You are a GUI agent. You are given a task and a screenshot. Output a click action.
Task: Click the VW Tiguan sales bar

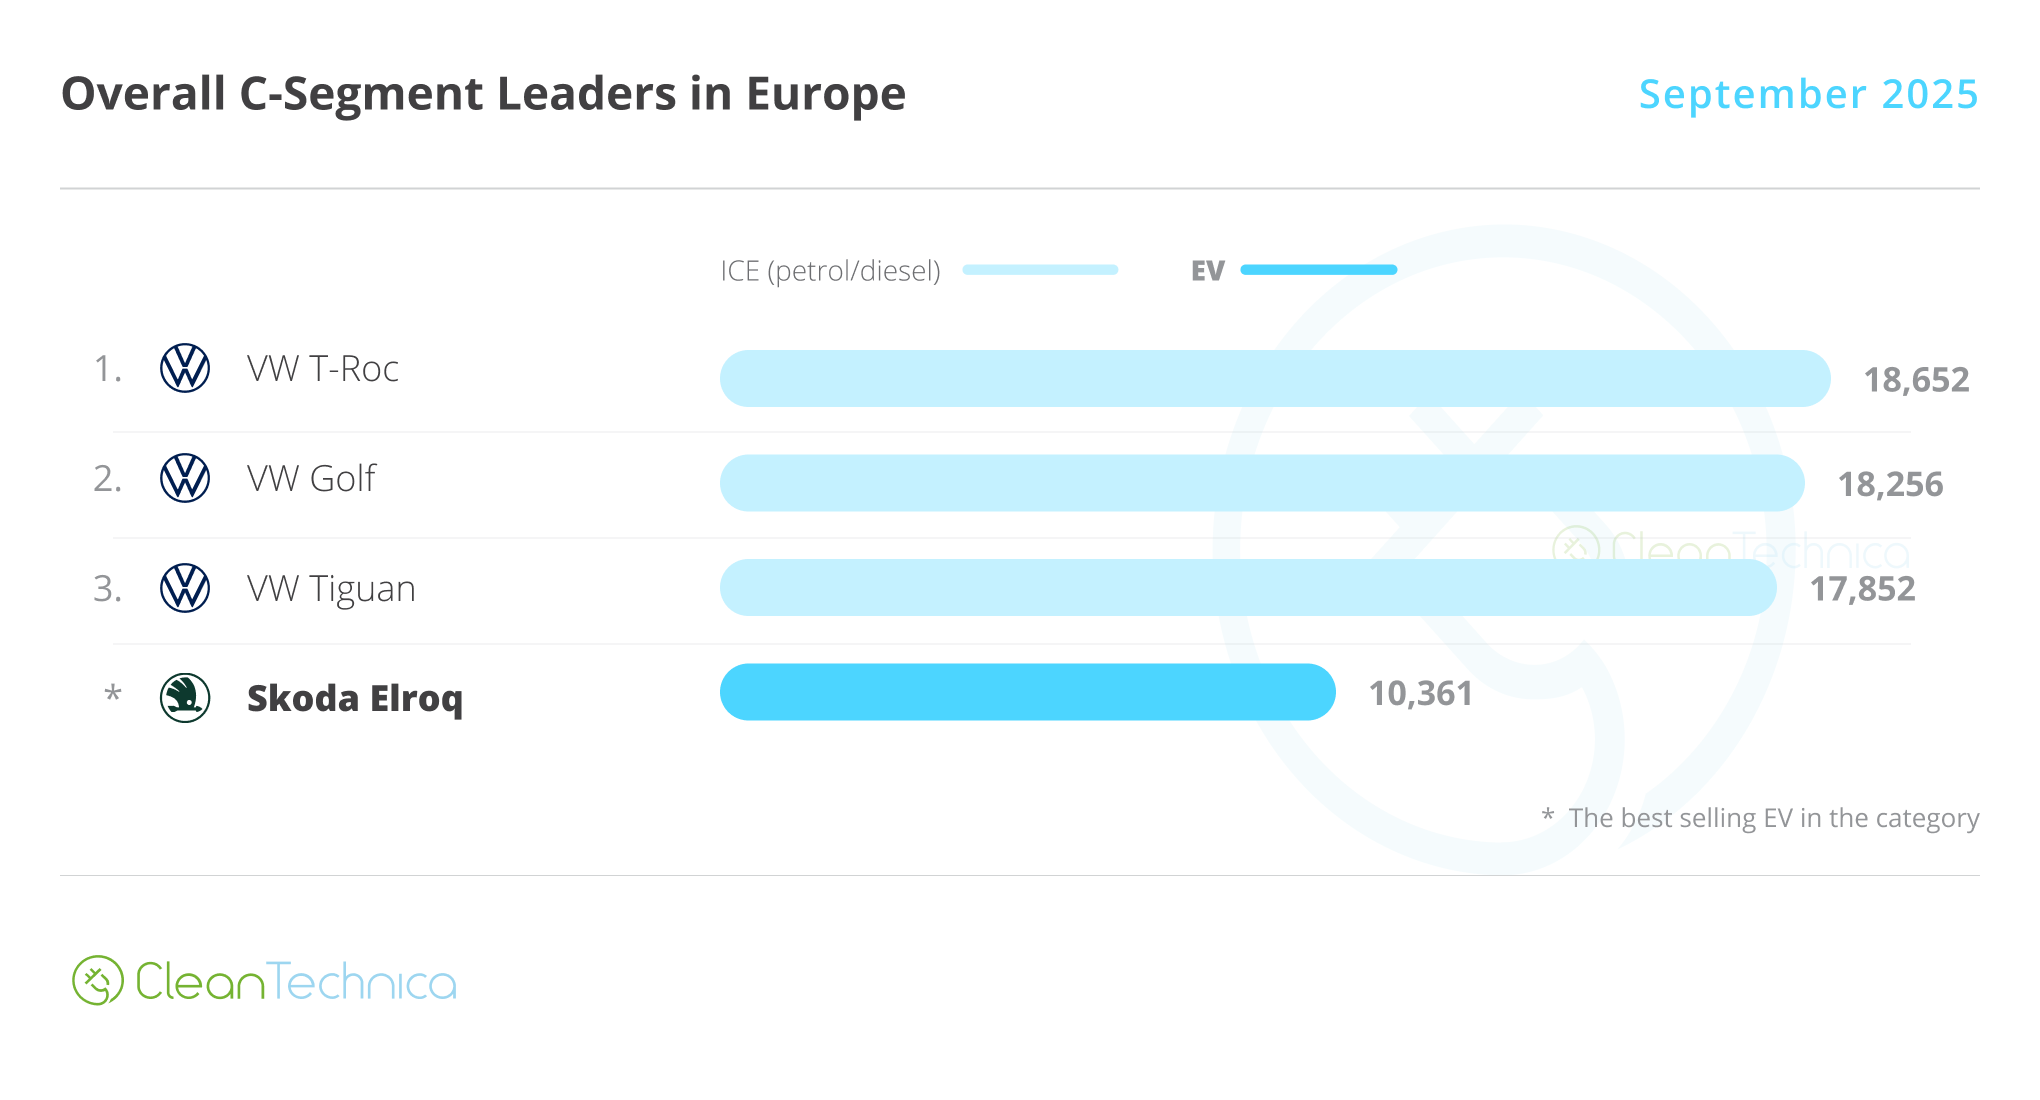click(x=1248, y=588)
